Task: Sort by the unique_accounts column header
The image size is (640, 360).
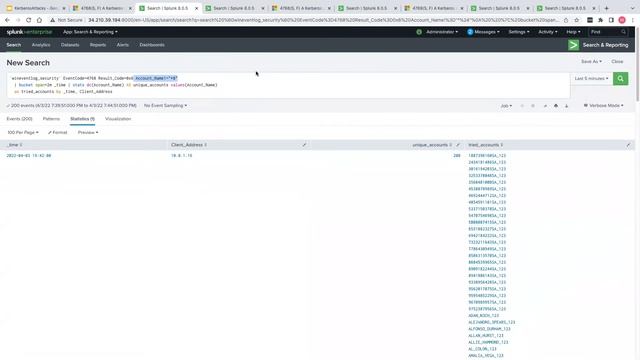Action: point(432,145)
